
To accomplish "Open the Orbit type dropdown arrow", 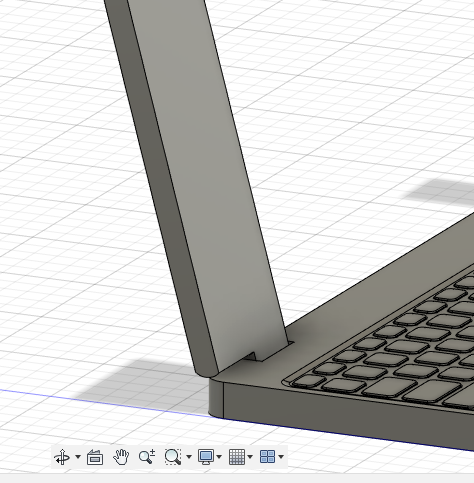I will click(x=78, y=456).
